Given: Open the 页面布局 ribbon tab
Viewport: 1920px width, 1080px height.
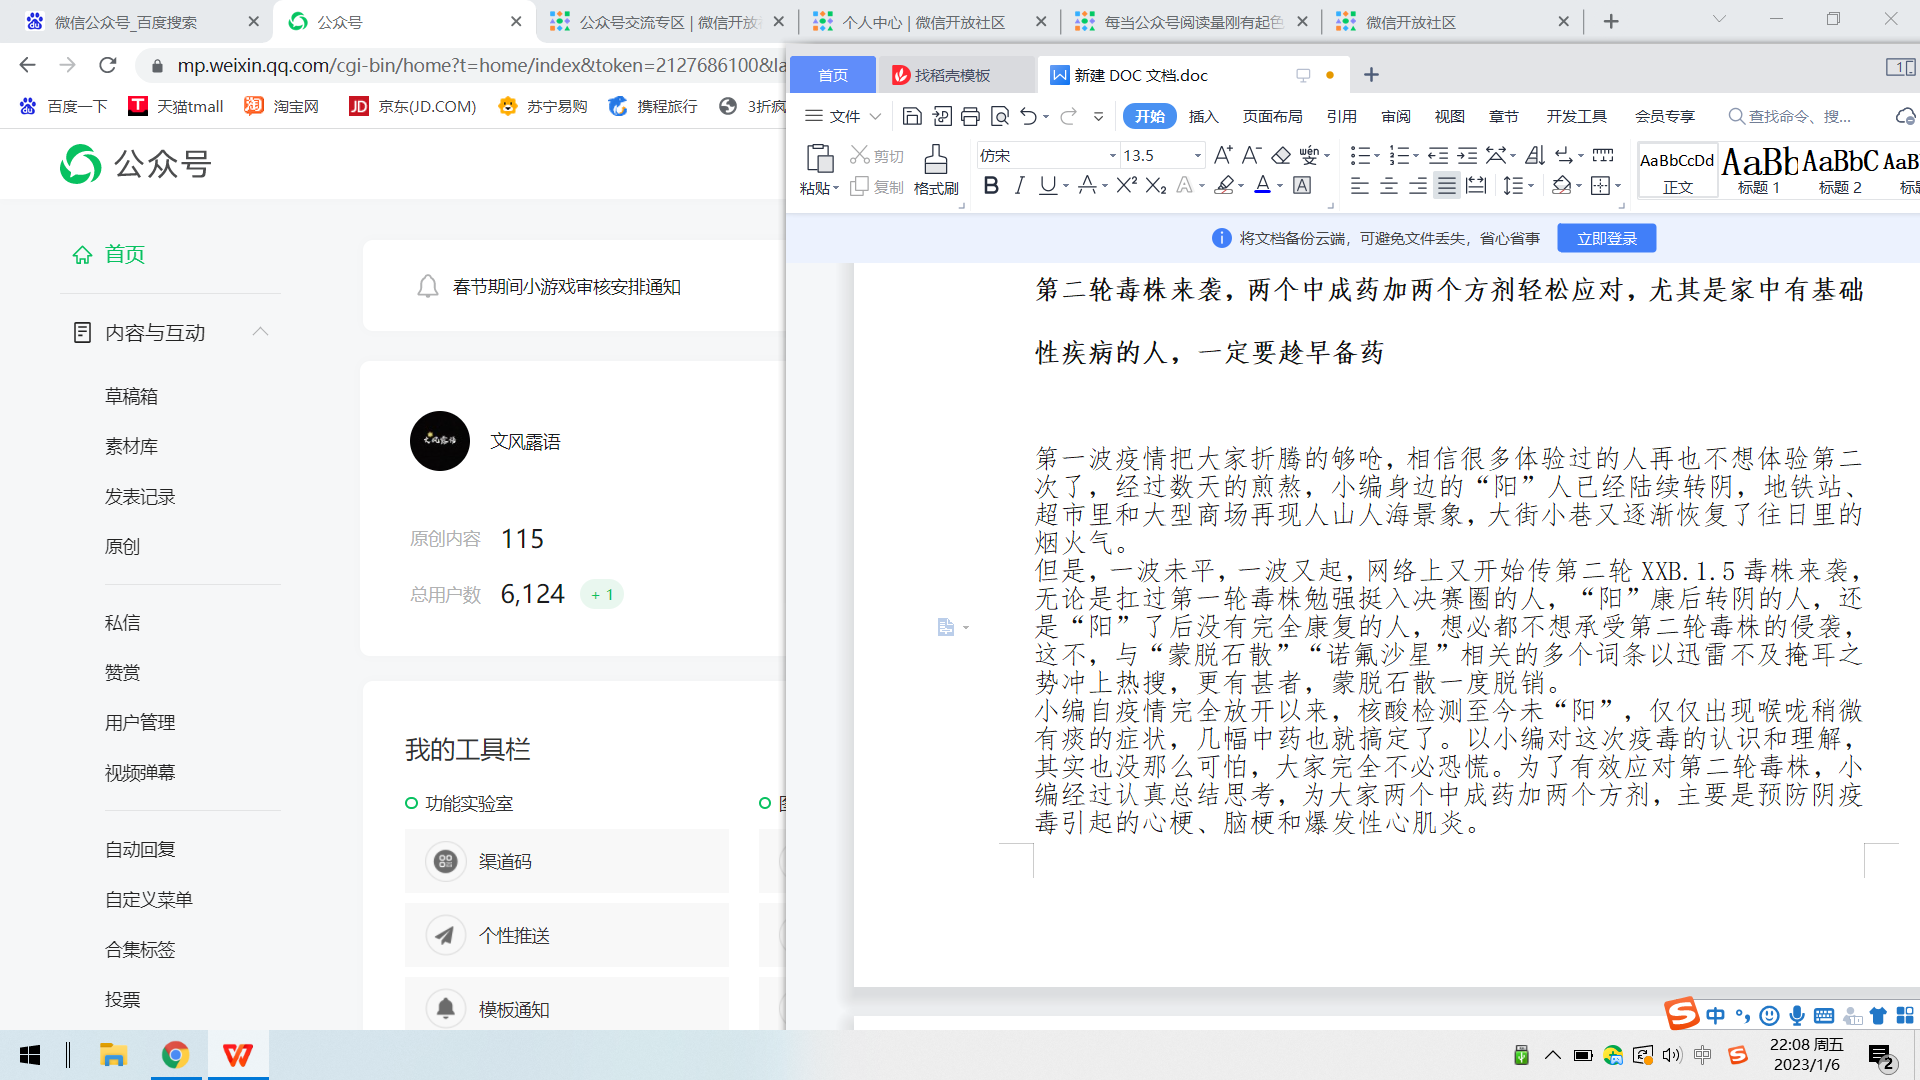Looking at the screenshot, I should 1272,117.
